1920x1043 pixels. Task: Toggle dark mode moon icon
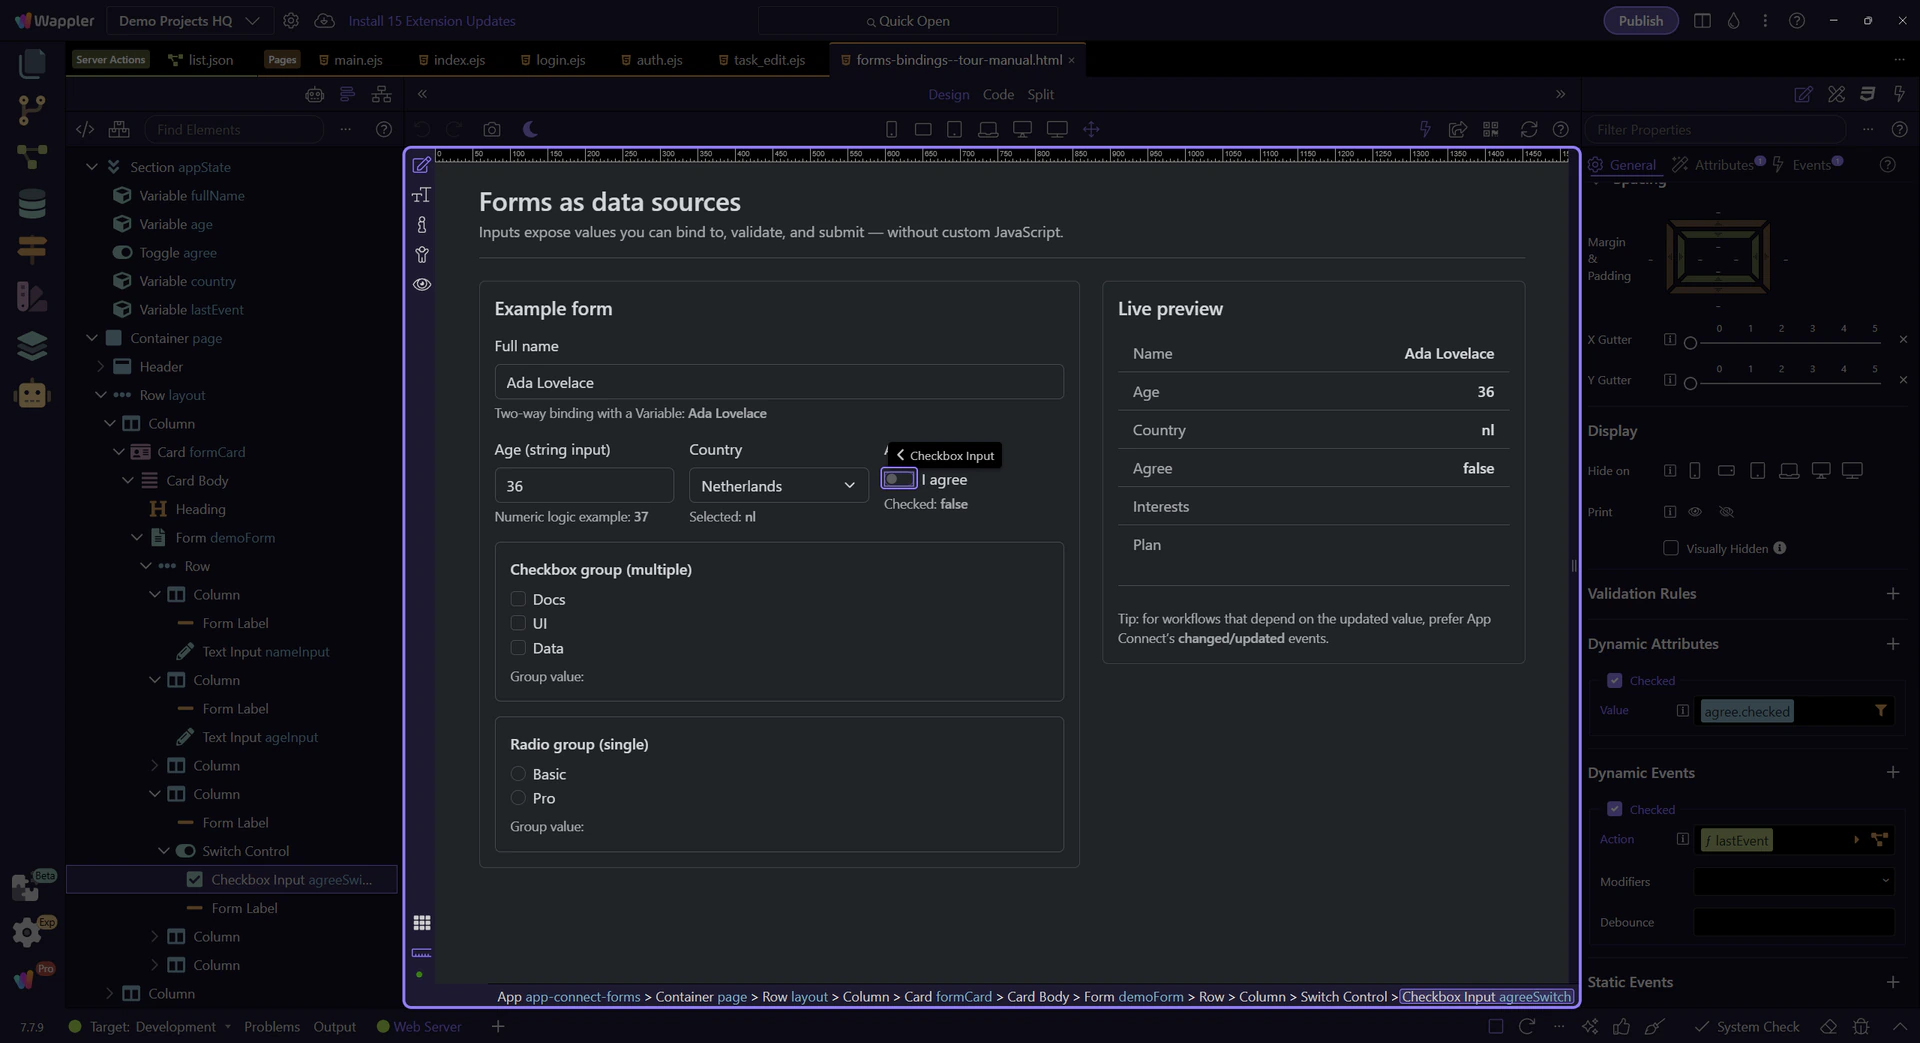[x=530, y=130]
